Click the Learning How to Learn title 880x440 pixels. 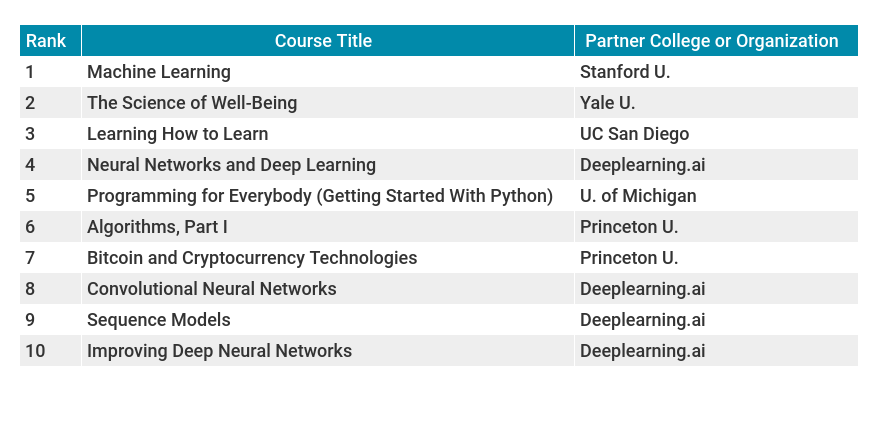coord(177,134)
